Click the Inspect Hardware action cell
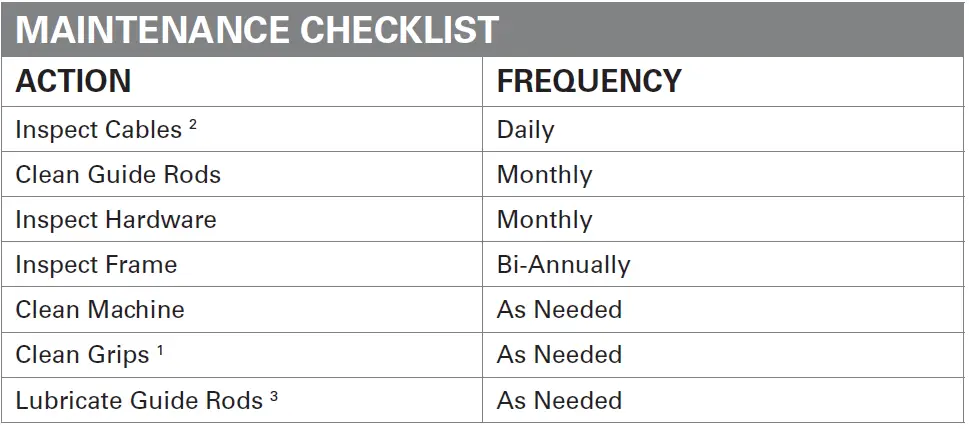Viewport: 969px width, 429px height. coord(115,220)
